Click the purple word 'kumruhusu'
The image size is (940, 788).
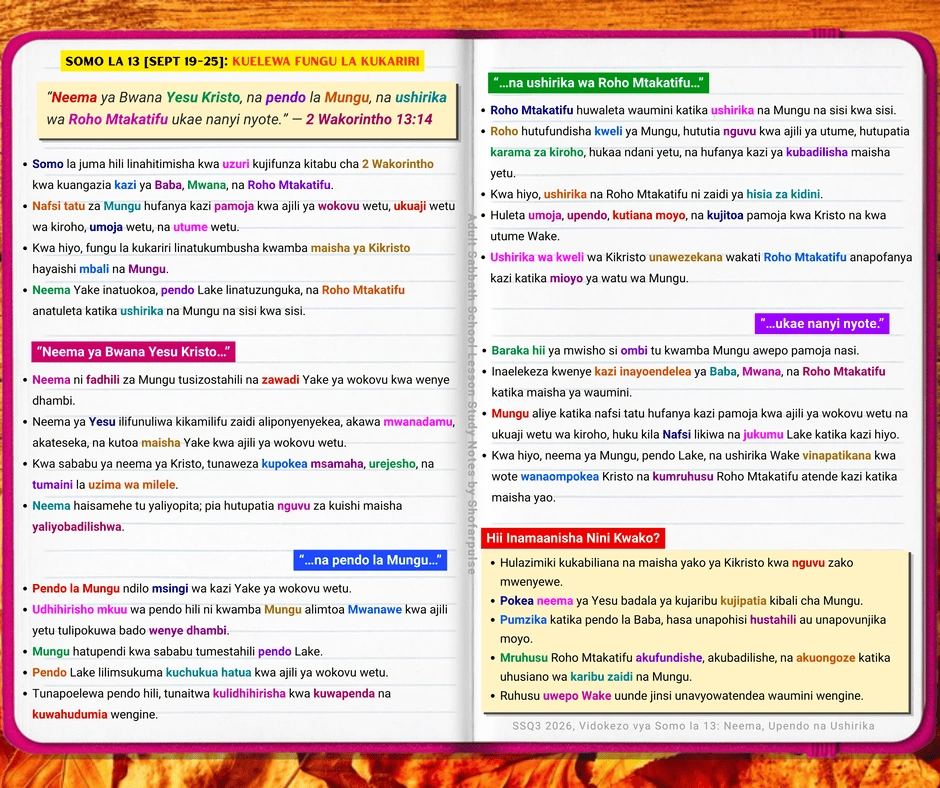(683, 476)
